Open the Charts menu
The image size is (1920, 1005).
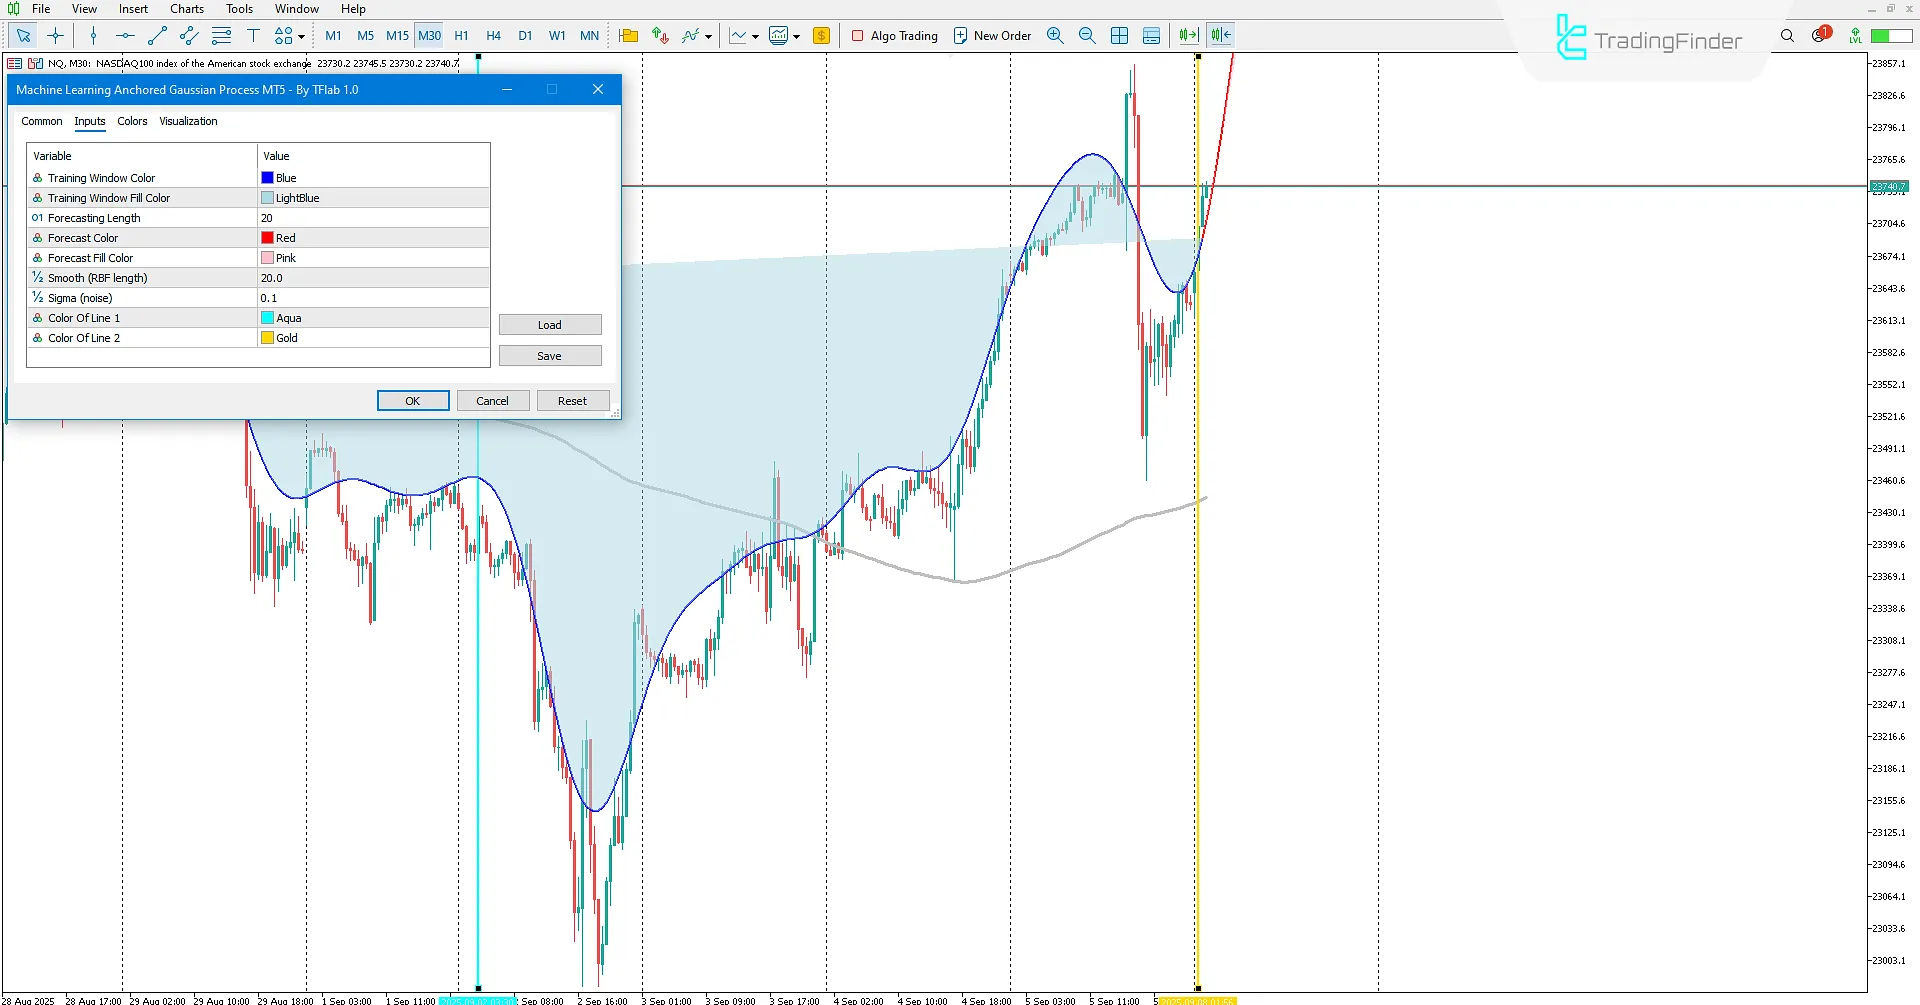(x=186, y=9)
